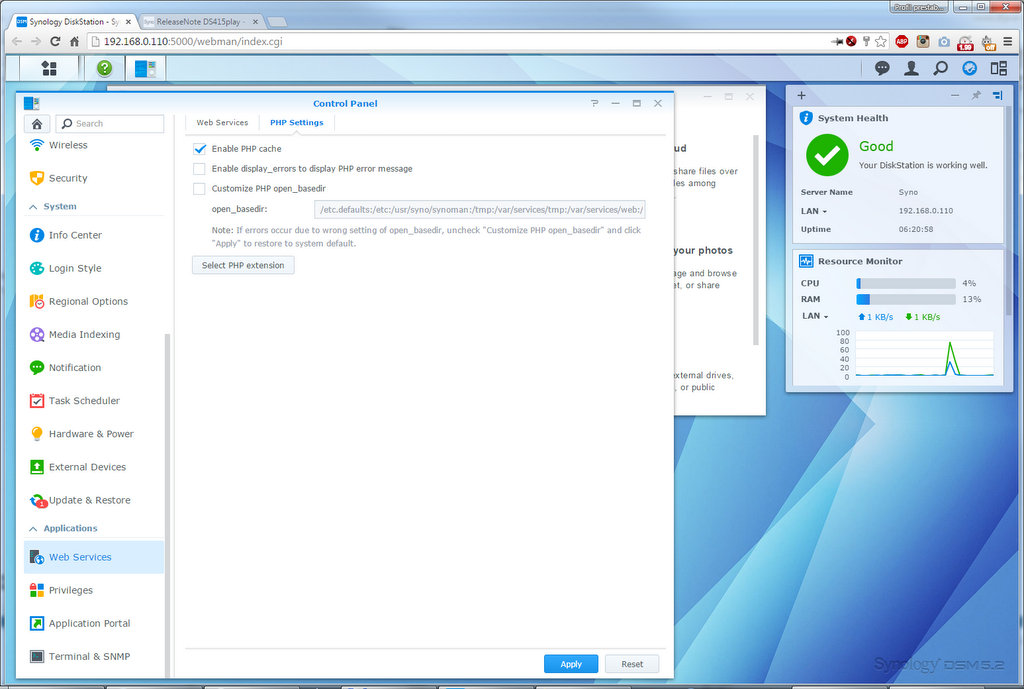Switch to the PHP Settings tab
The width and height of the screenshot is (1024, 689).
pos(296,123)
